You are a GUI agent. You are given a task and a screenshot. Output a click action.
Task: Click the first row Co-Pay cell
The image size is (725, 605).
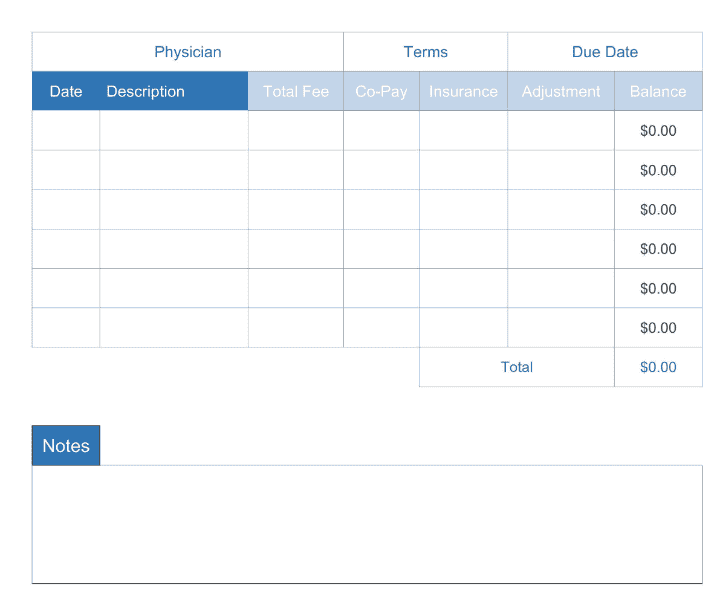tap(381, 130)
